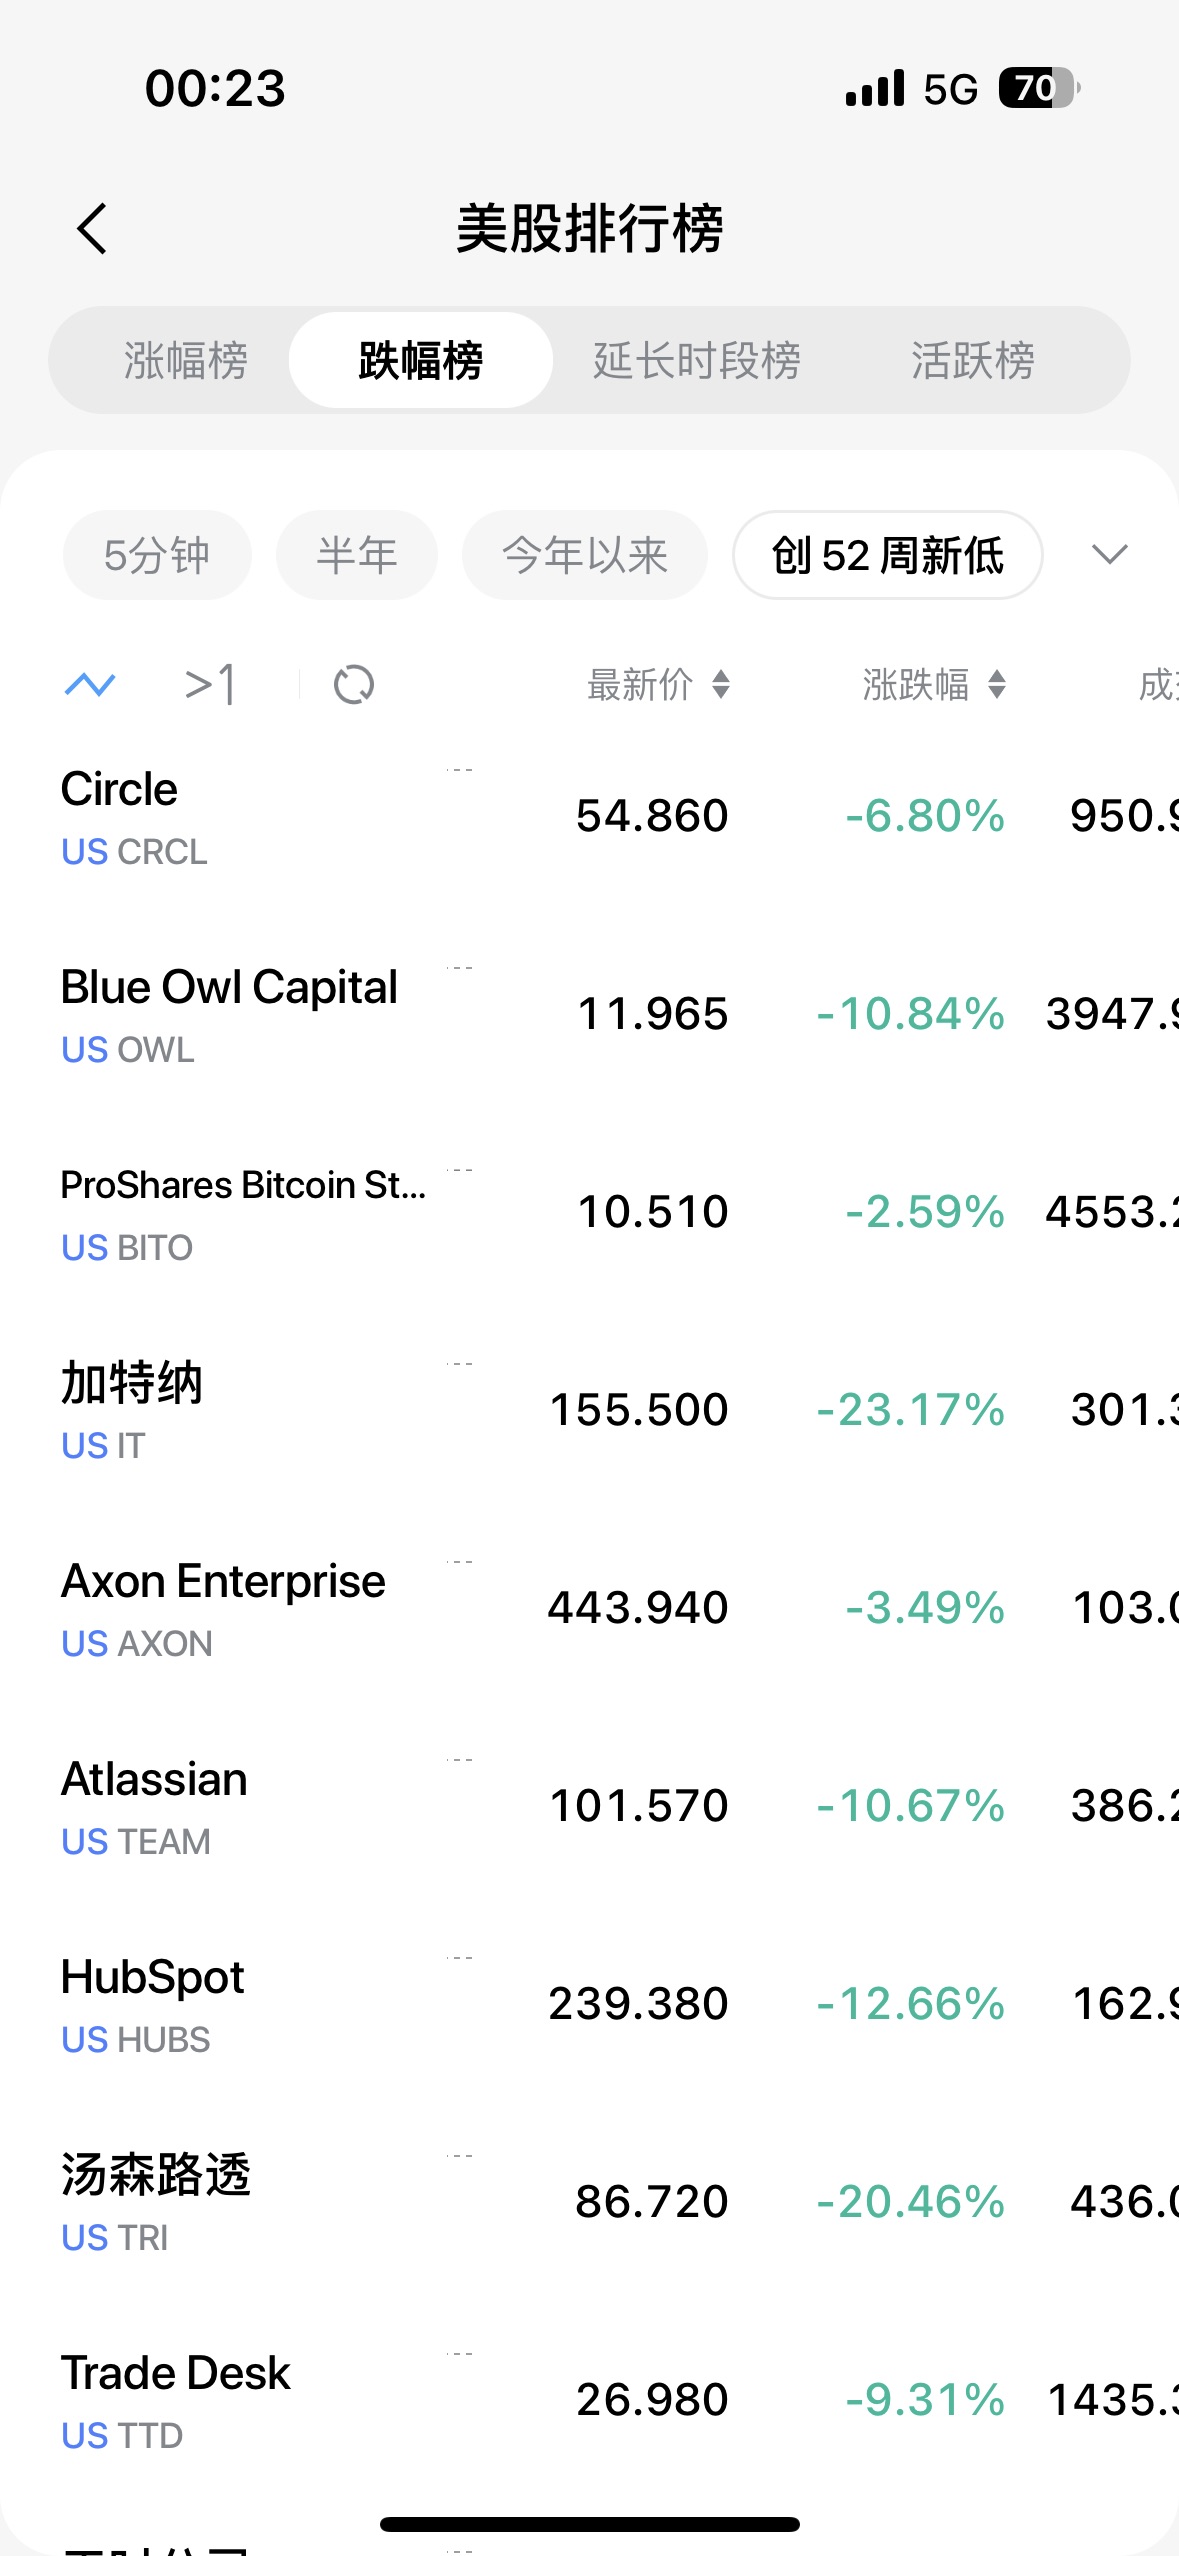Sort by 涨跌幅 arrows
The height and width of the screenshot is (2556, 1179).
(x=996, y=685)
